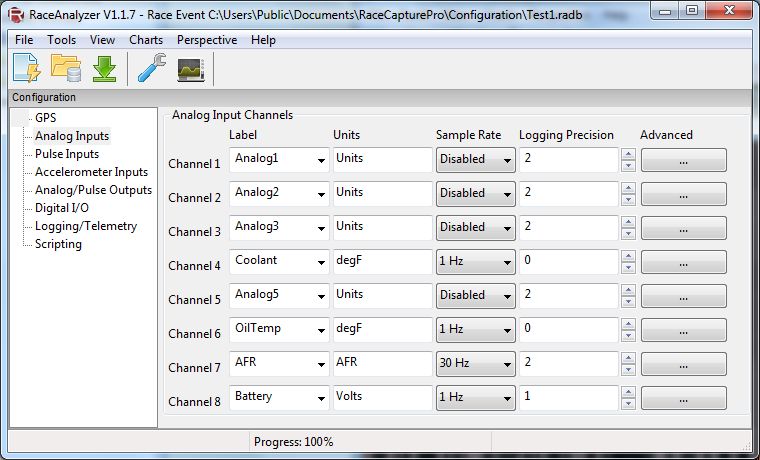The width and height of the screenshot is (760, 460).
Task: Click the green download arrow toolbar icon
Action: [105, 68]
